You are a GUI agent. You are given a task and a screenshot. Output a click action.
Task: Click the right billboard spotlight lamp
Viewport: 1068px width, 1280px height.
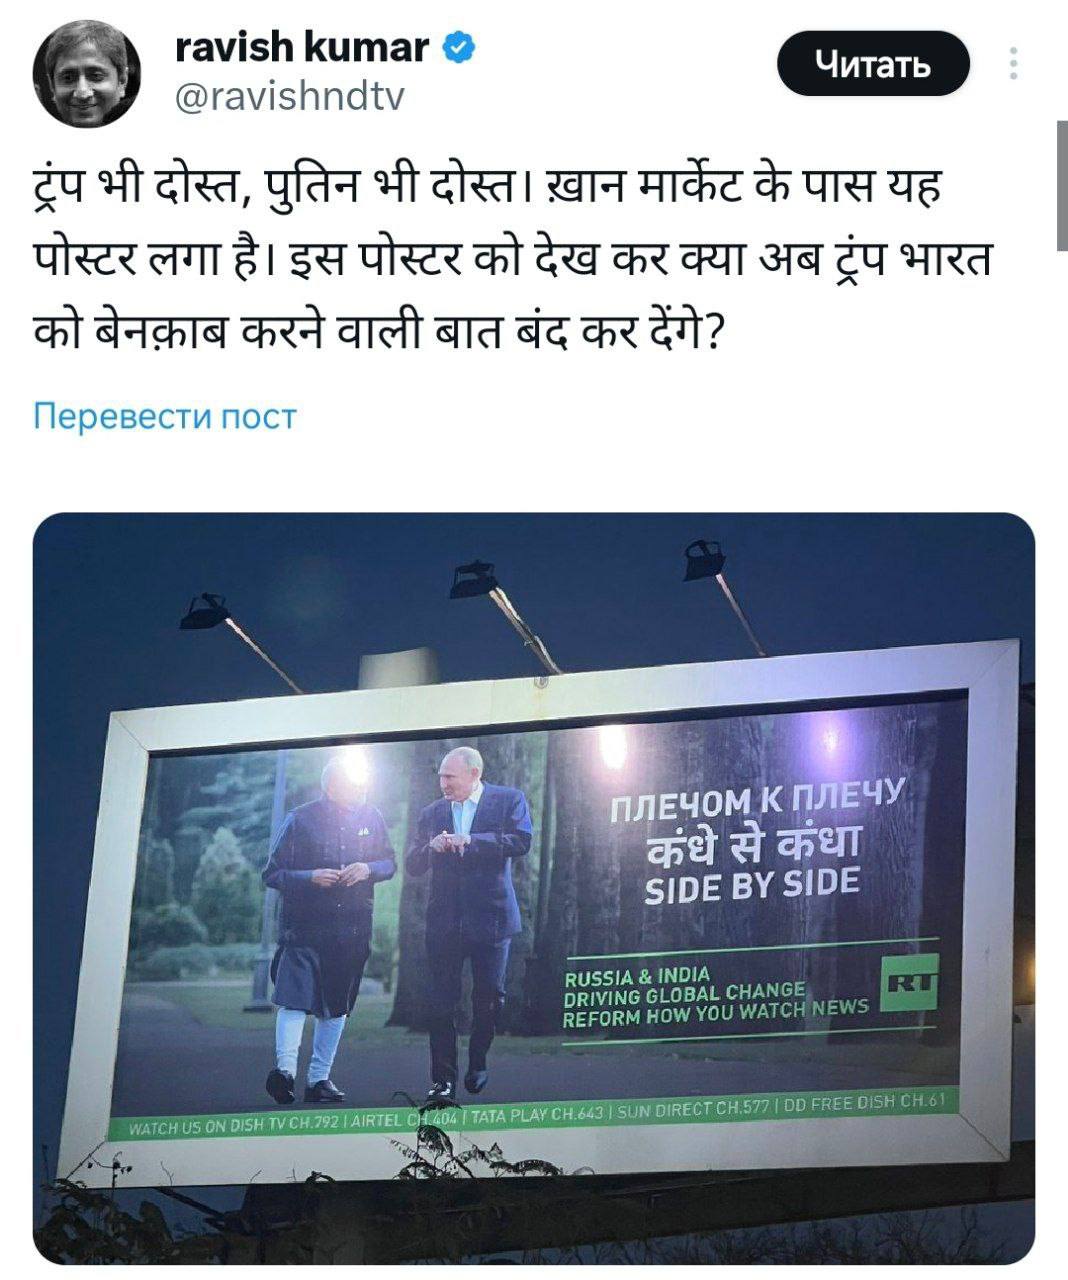tap(705, 559)
